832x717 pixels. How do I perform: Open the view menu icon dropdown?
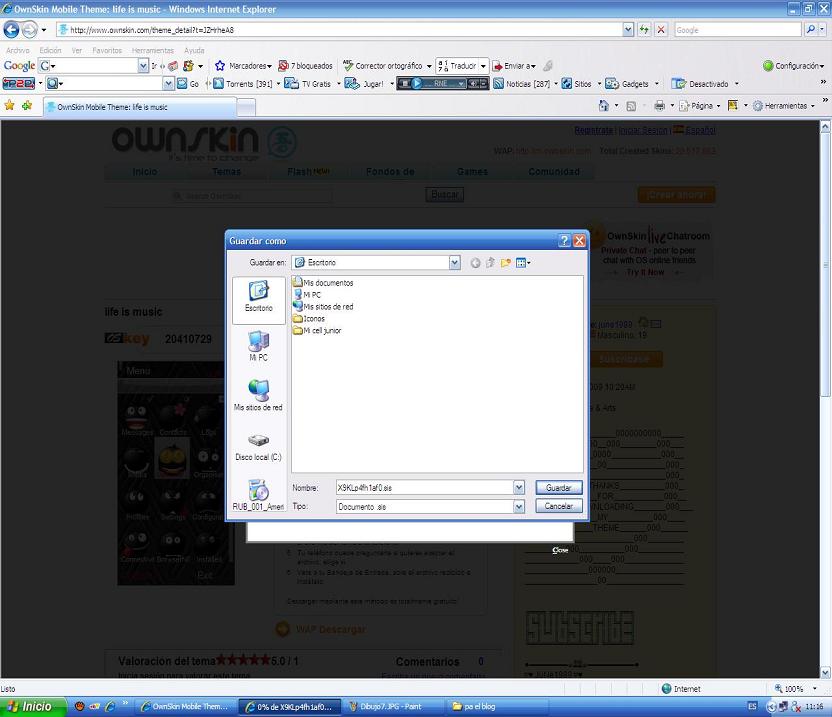point(523,263)
